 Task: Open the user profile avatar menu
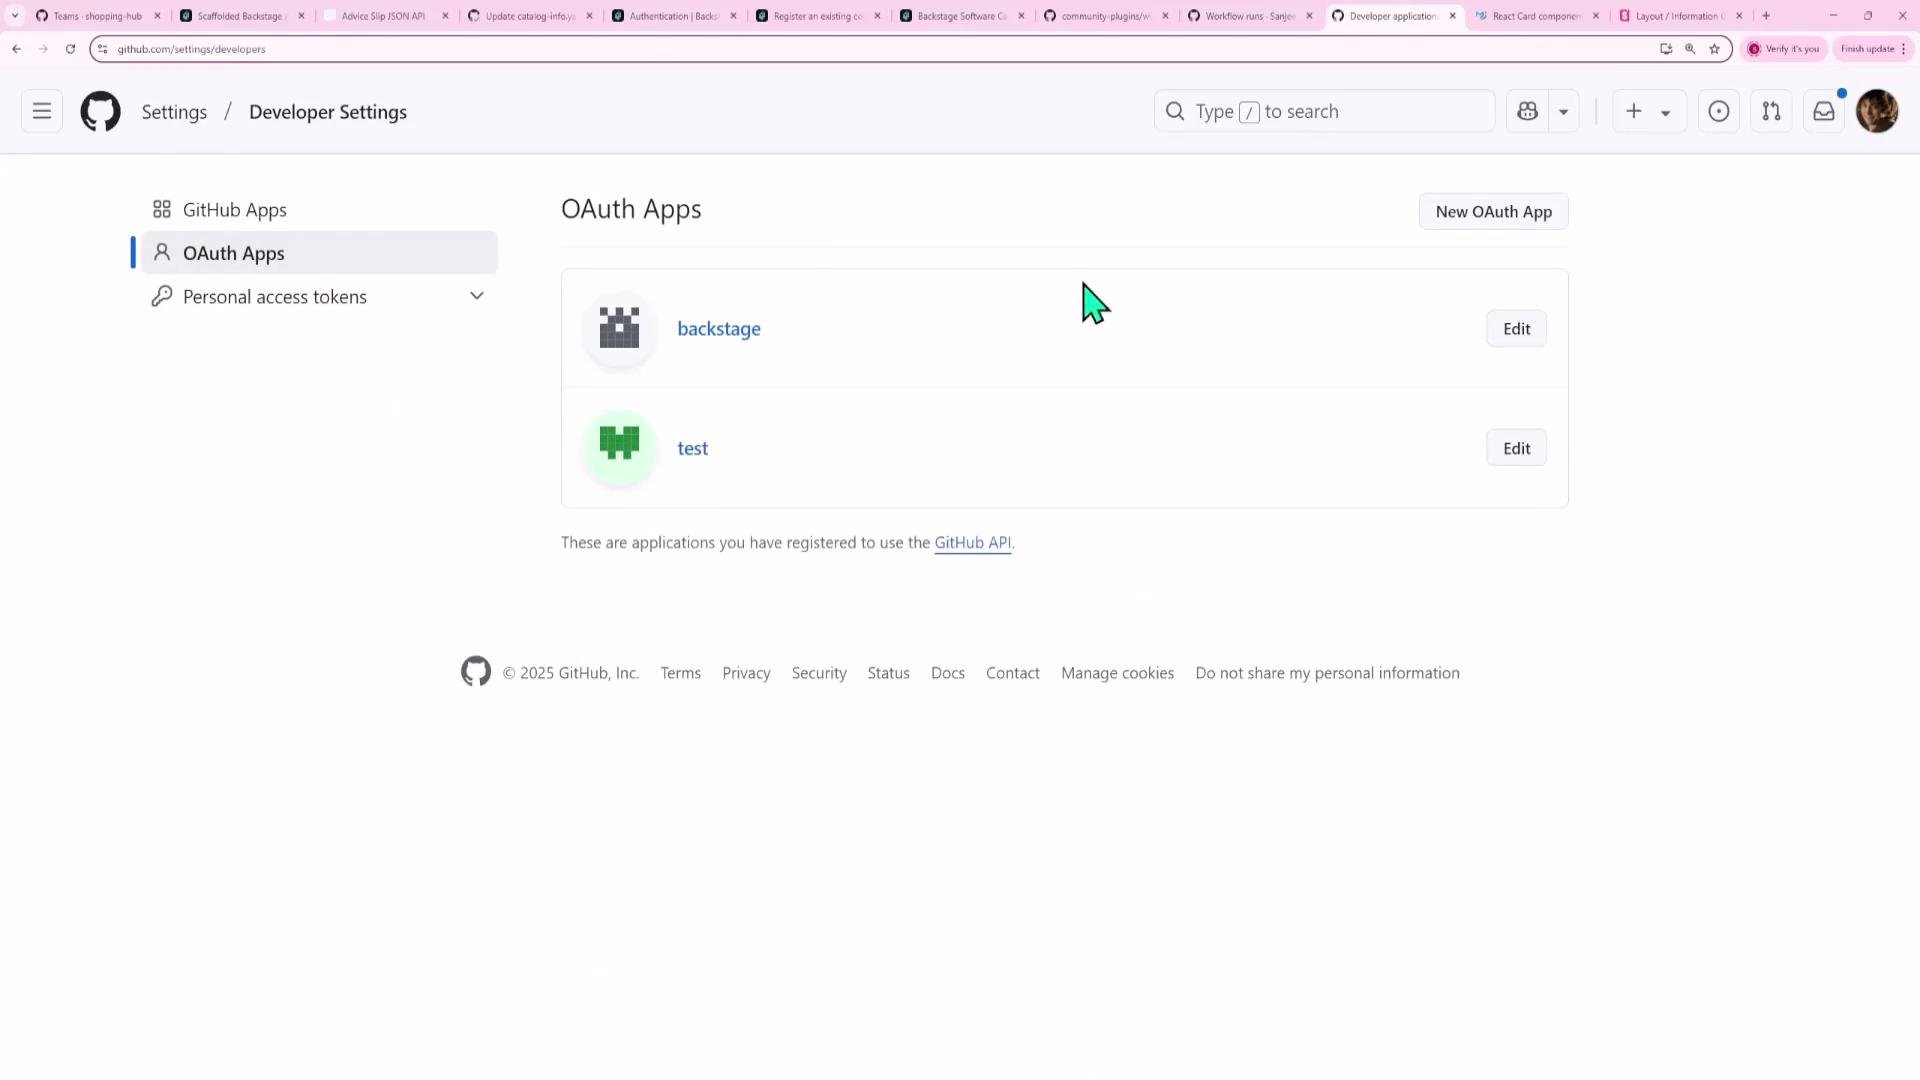pyautogui.click(x=1877, y=111)
